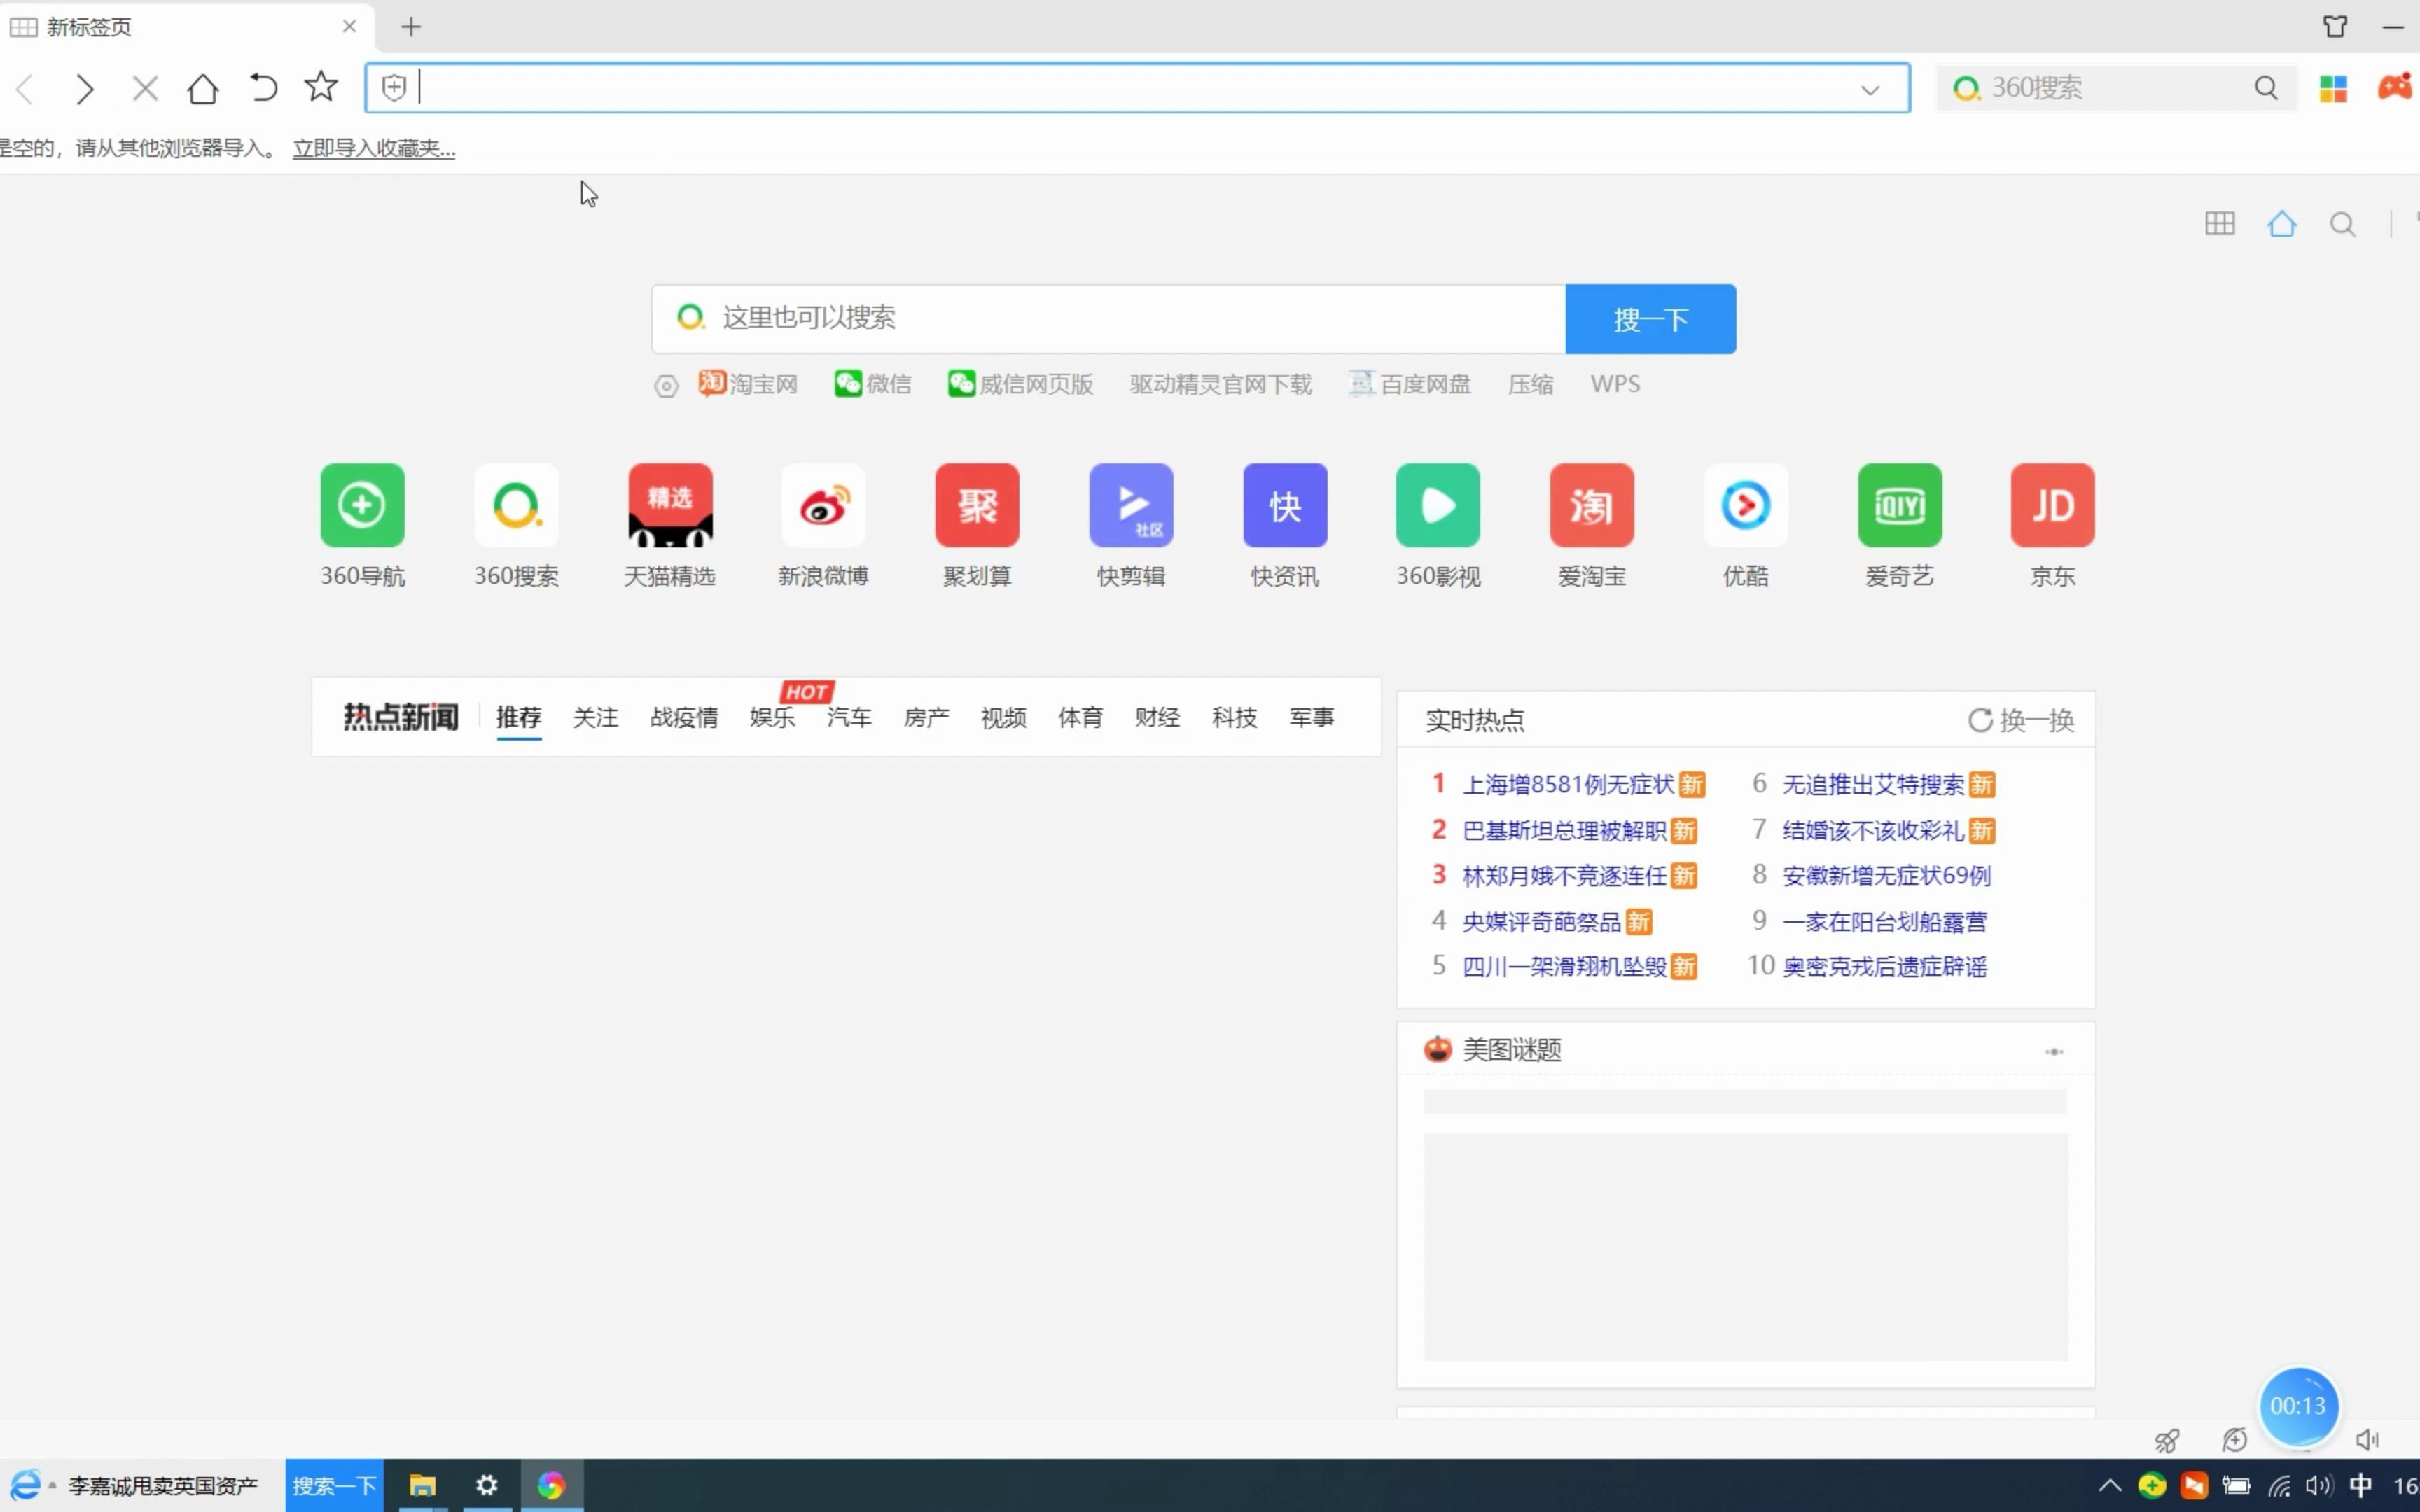2420x1512 pixels.
Task: Open the 360影视 shortcut icon
Action: pos(1438,505)
